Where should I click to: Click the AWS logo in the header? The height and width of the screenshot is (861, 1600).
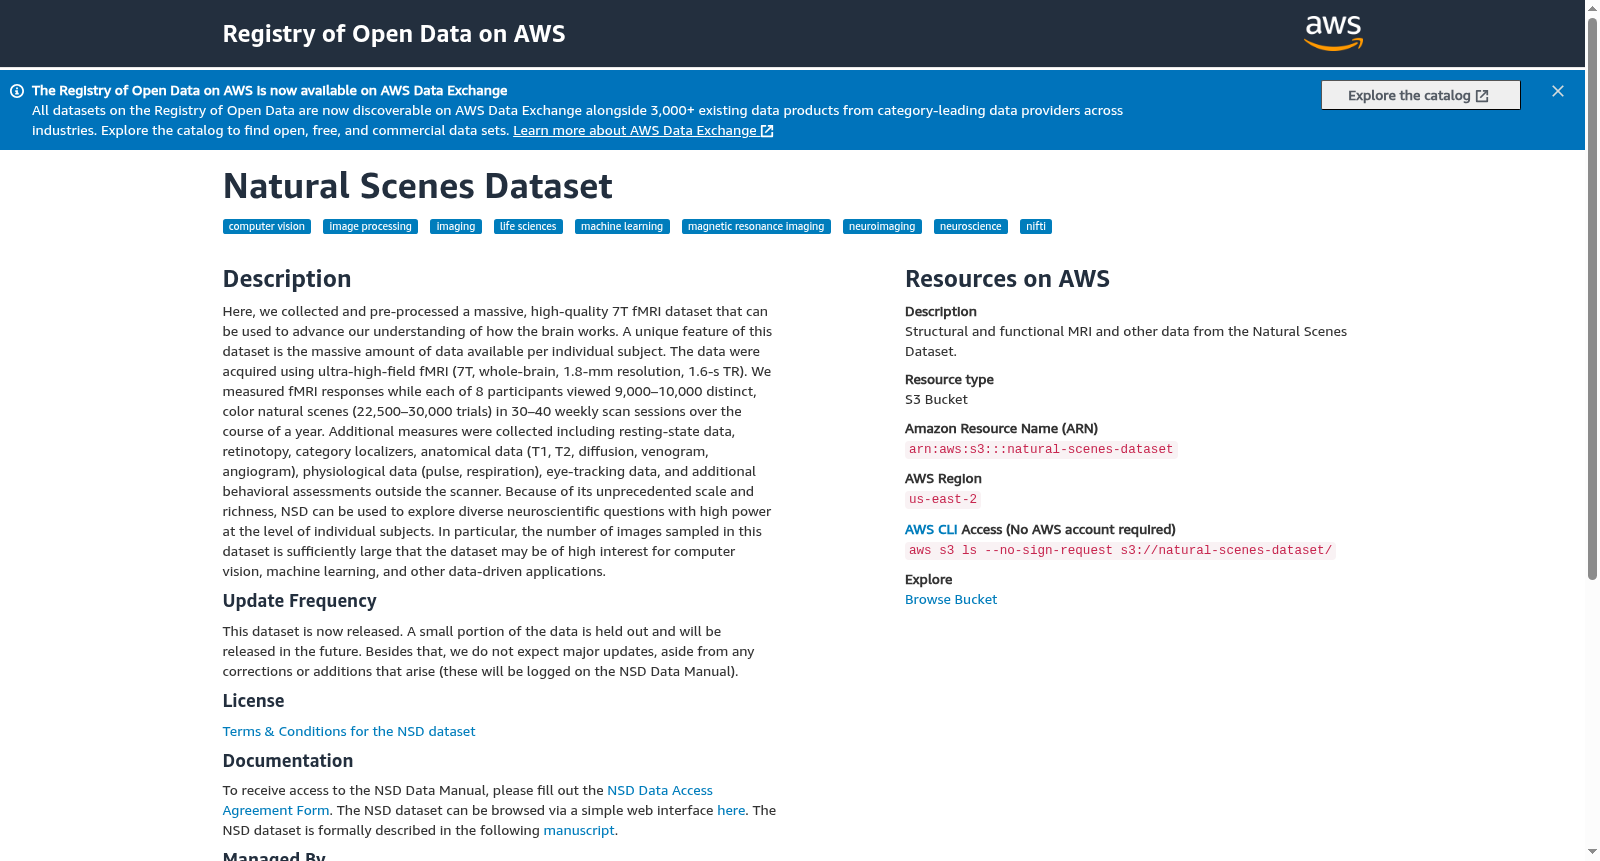click(1334, 33)
